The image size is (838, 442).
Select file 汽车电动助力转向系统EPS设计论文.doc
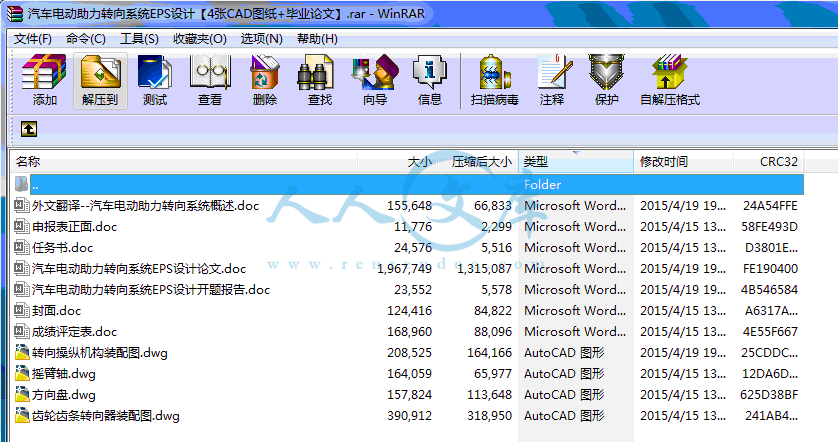(139, 268)
